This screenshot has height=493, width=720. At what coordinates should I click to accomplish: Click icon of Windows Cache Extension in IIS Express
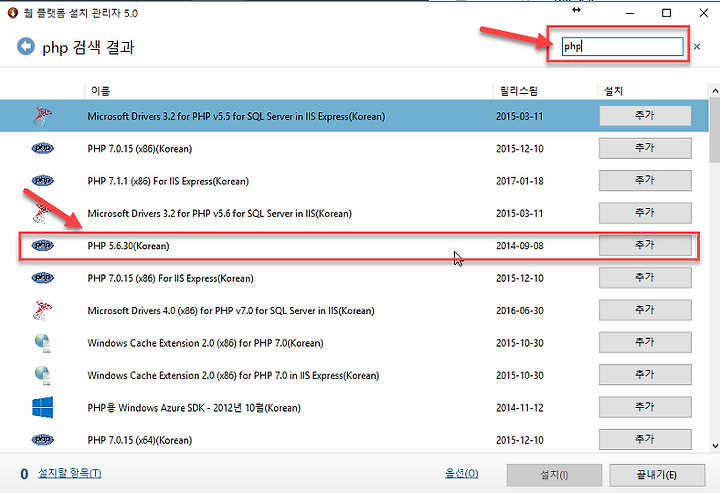43,375
